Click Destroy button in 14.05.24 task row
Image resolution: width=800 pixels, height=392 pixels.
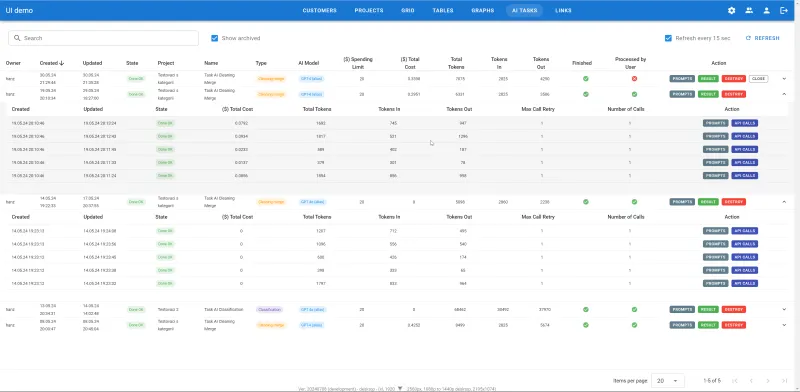(x=734, y=202)
